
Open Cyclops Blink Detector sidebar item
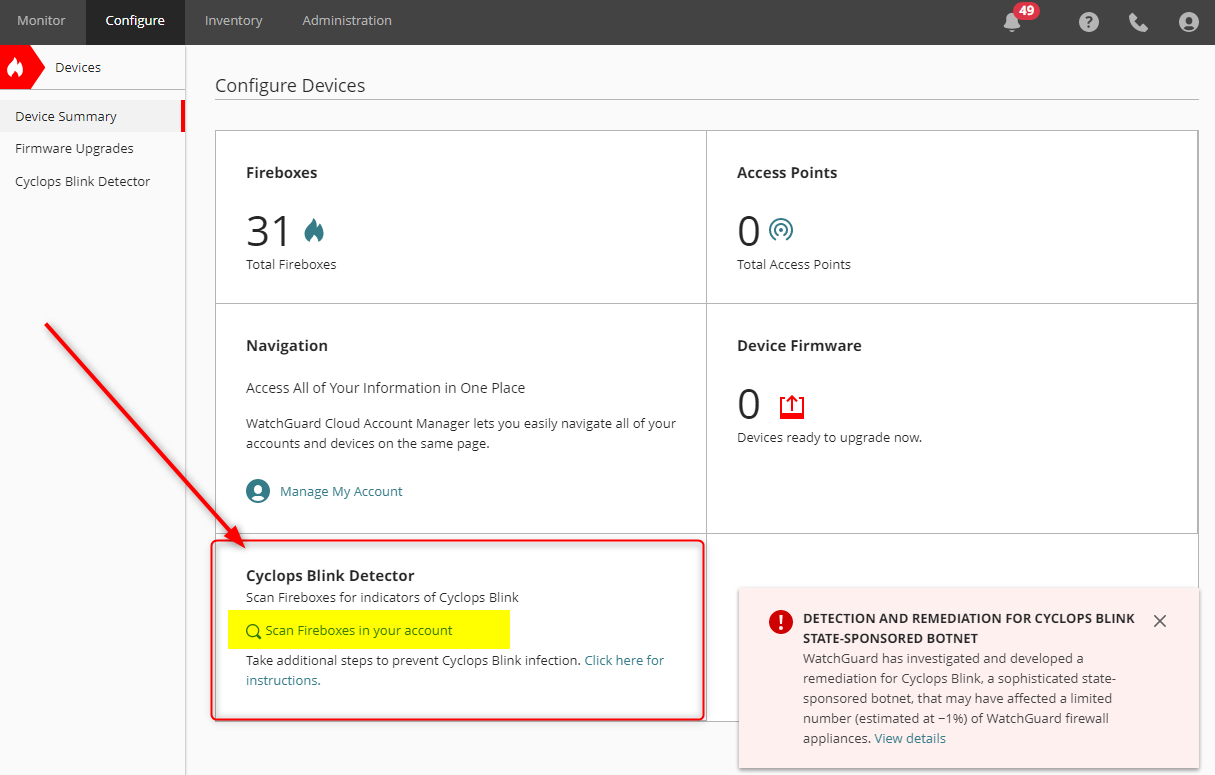pos(82,182)
